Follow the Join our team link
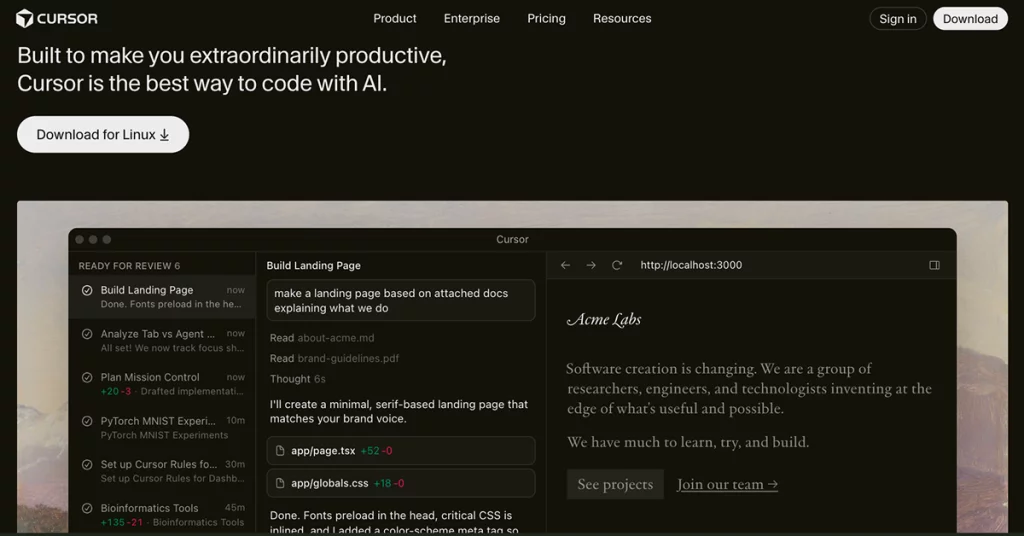The height and width of the screenshot is (536, 1024). point(727,484)
